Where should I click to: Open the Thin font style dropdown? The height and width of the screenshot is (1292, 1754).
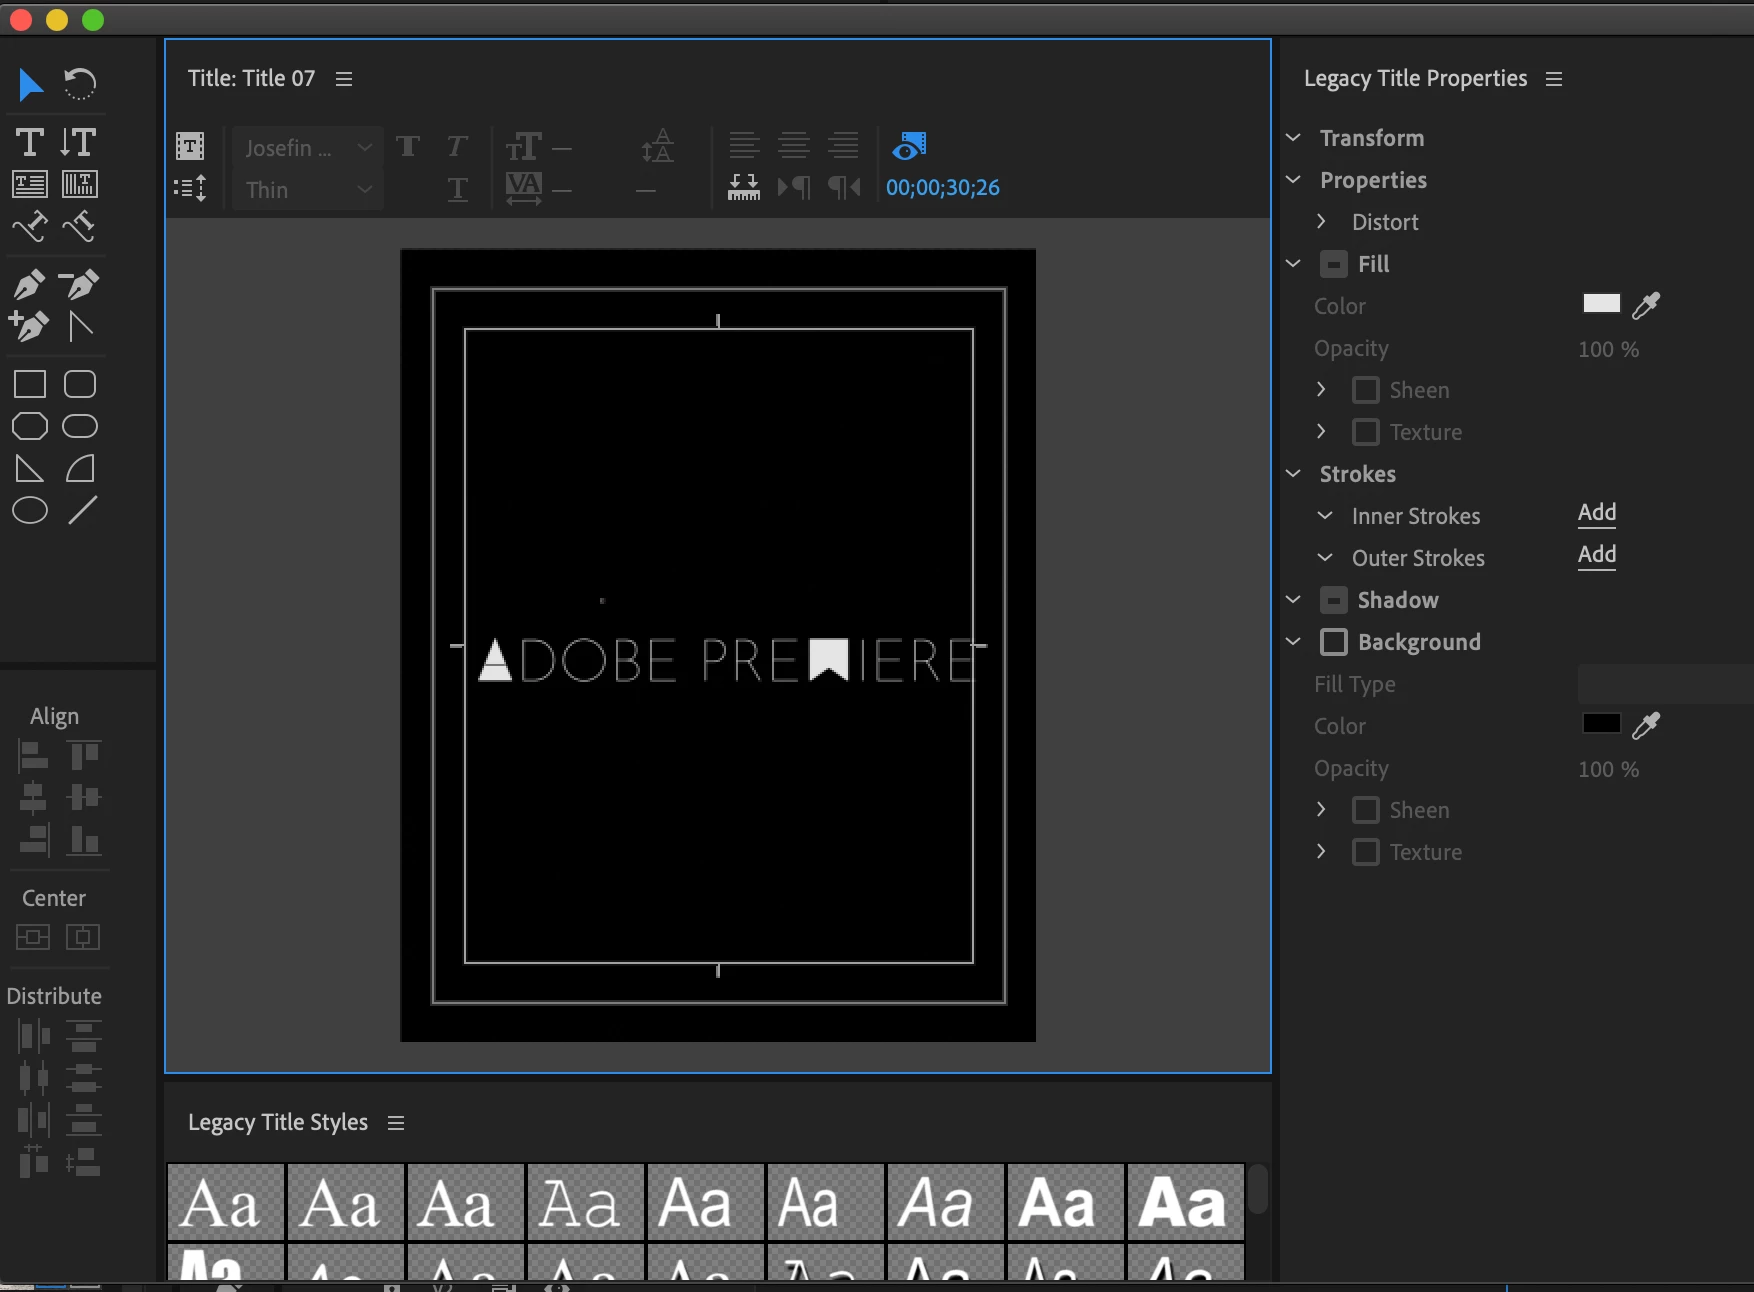click(x=307, y=190)
